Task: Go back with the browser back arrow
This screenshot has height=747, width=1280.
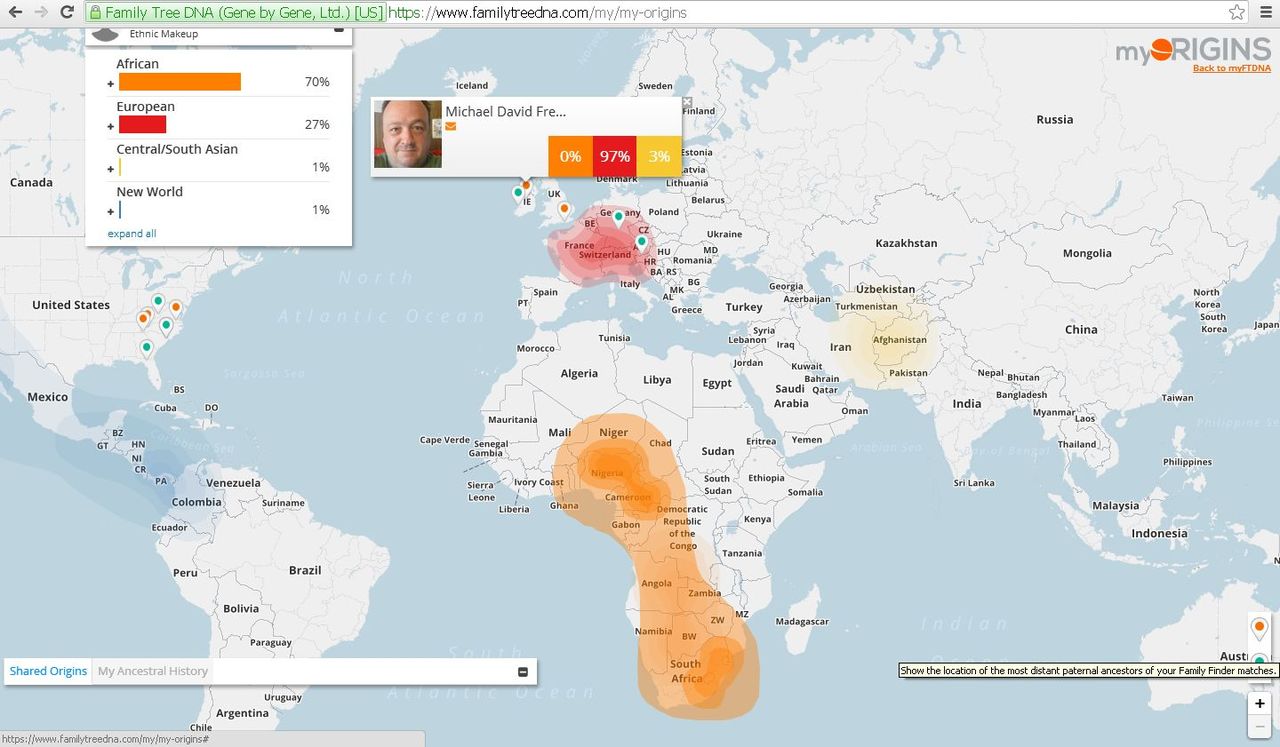Action: [x=15, y=12]
